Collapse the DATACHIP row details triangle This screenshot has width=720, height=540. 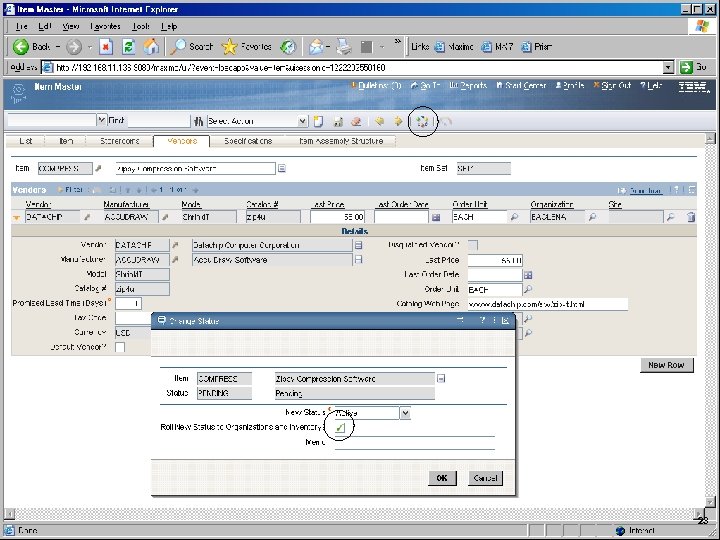click(x=17, y=218)
